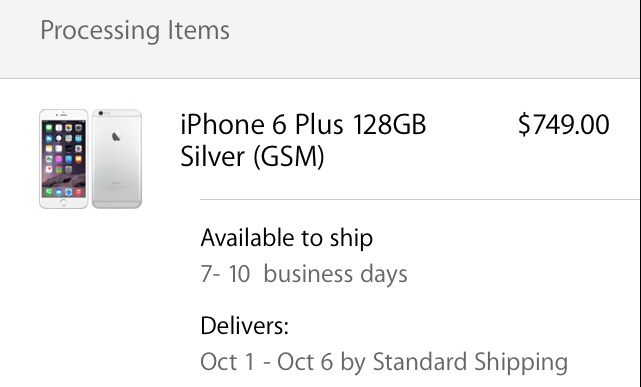This screenshot has width=641, height=387.
Task: Click the Safari compass icon on the iPhone image
Action: [69, 192]
